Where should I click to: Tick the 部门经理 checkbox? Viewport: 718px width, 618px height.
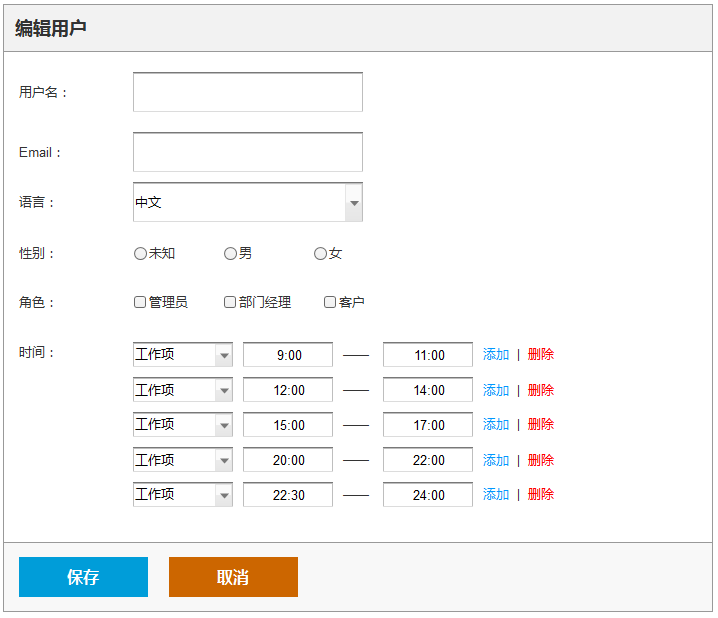point(230,302)
